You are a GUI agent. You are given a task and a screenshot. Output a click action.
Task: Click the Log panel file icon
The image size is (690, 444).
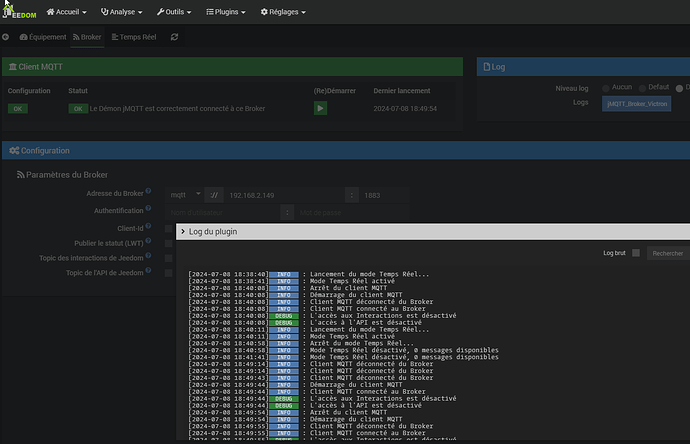[486, 67]
